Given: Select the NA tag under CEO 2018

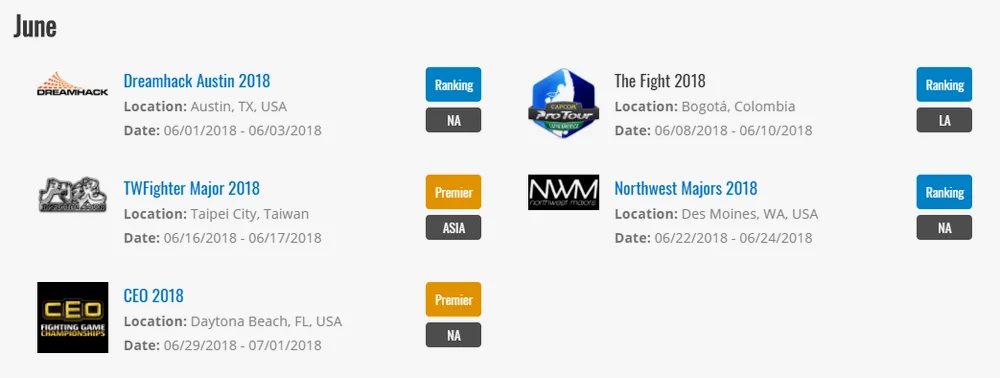Looking at the screenshot, I should click(x=453, y=335).
